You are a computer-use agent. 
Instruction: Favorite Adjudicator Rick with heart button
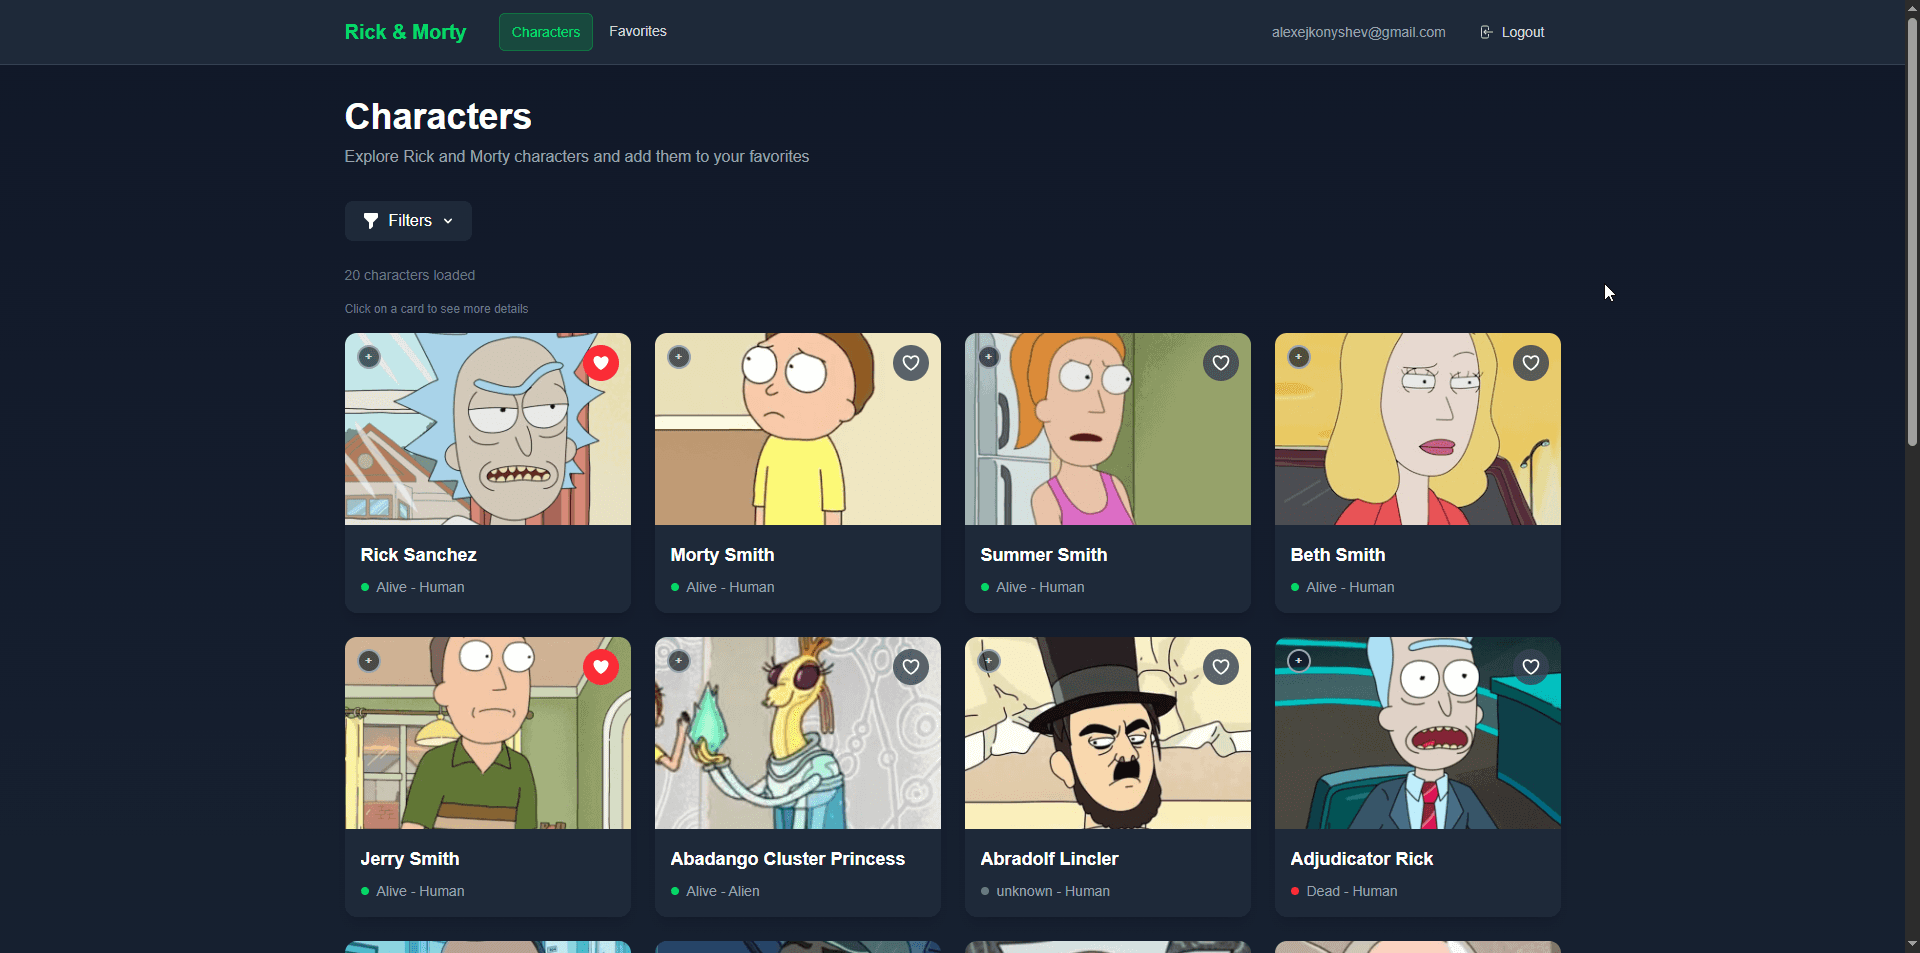click(1531, 667)
